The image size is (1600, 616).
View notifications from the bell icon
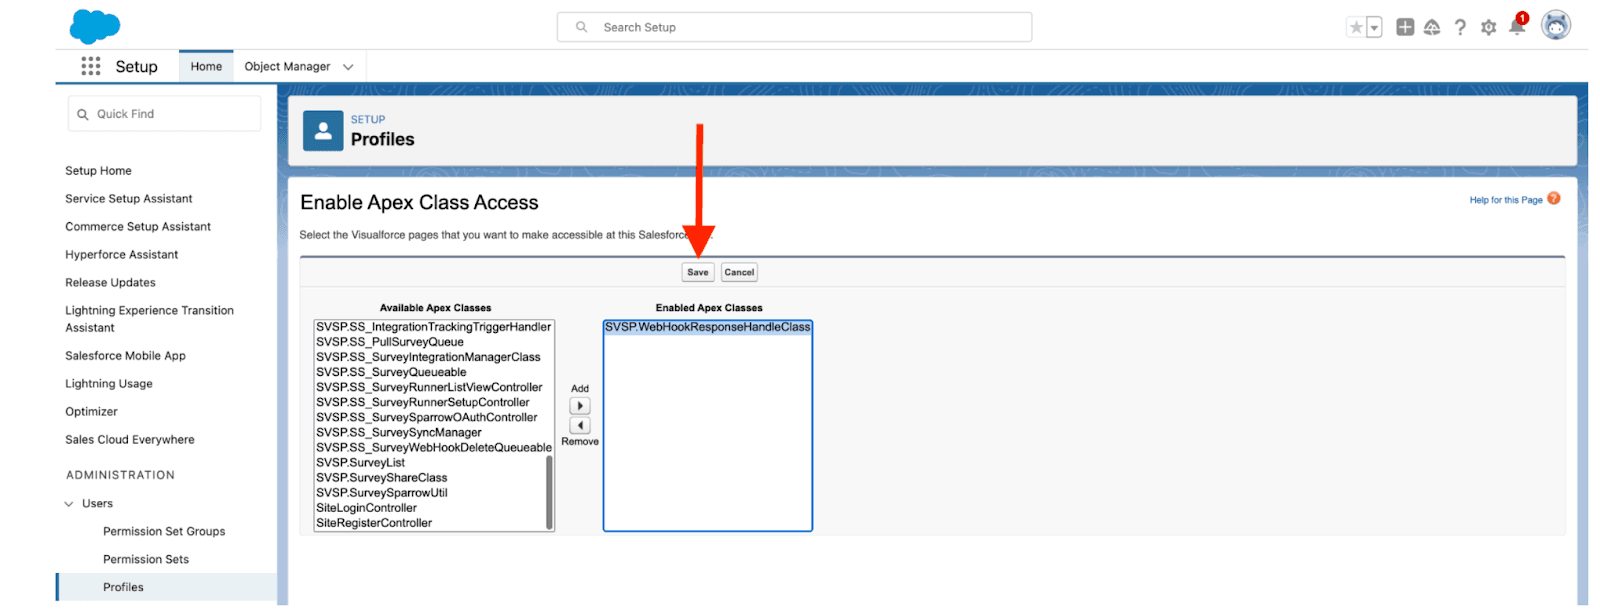(1516, 28)
